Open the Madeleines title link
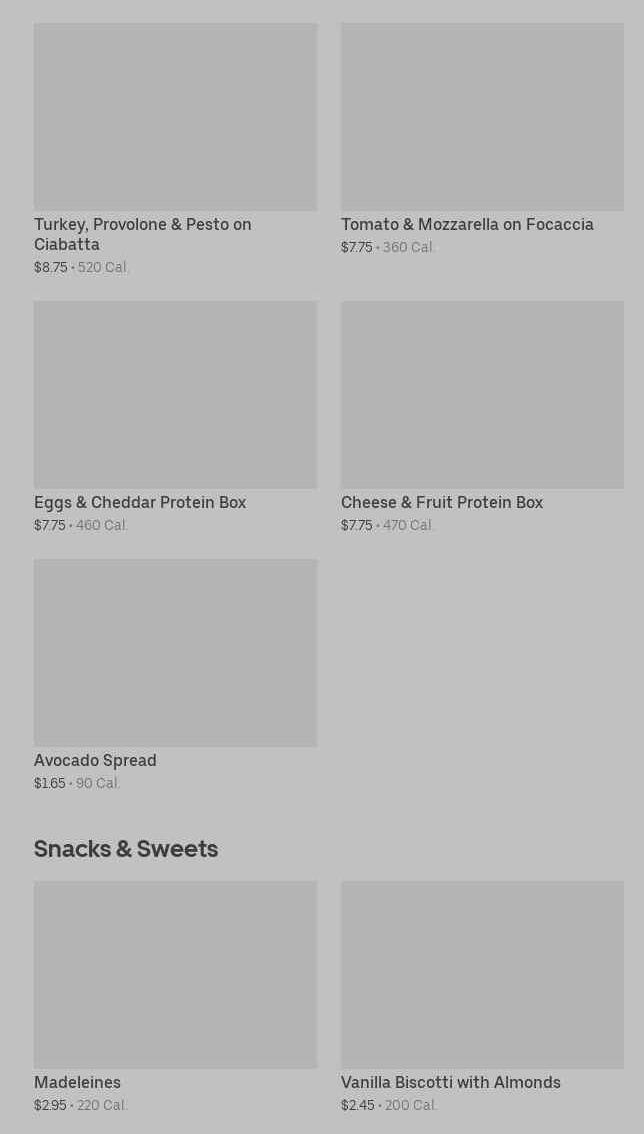This screenshot has width=644, height=1134. pyautogui.click(x=77, y=1083)
